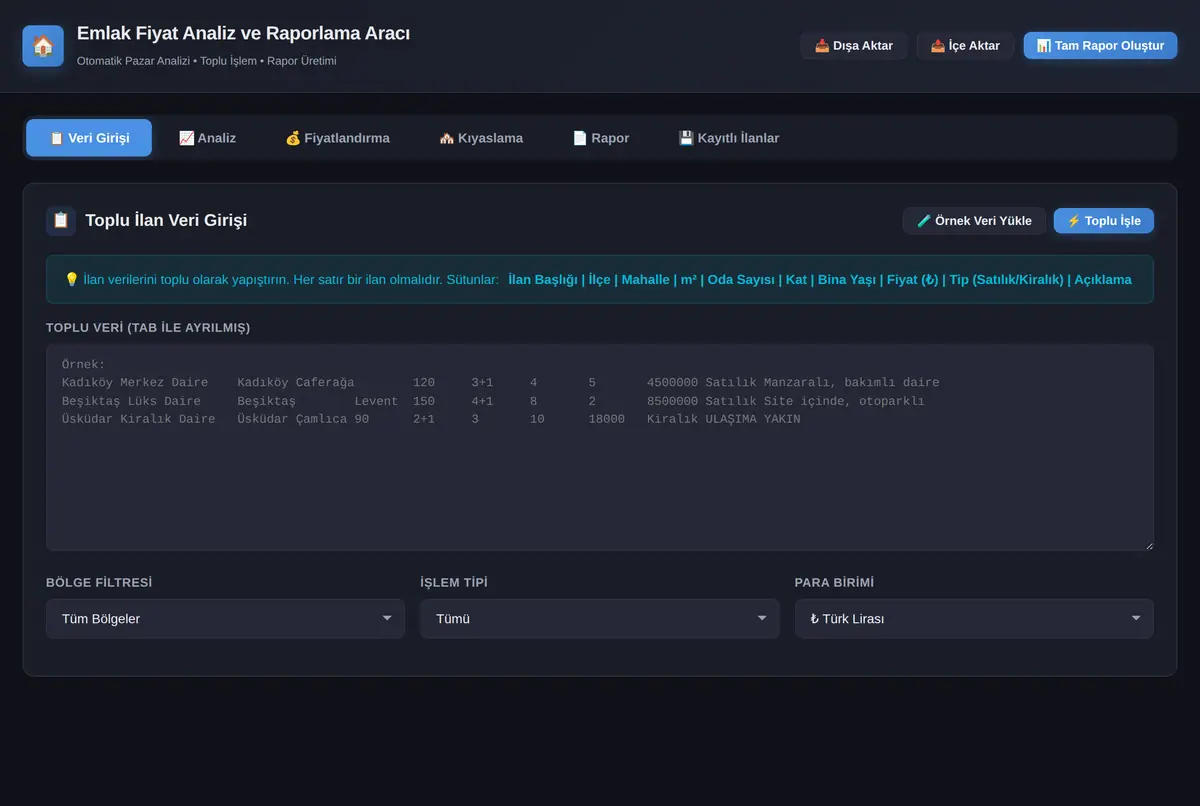The width and height of the screenshot is (1200, 806).
Task: Click the lightbulb hint icon
Action: (71, 280)
